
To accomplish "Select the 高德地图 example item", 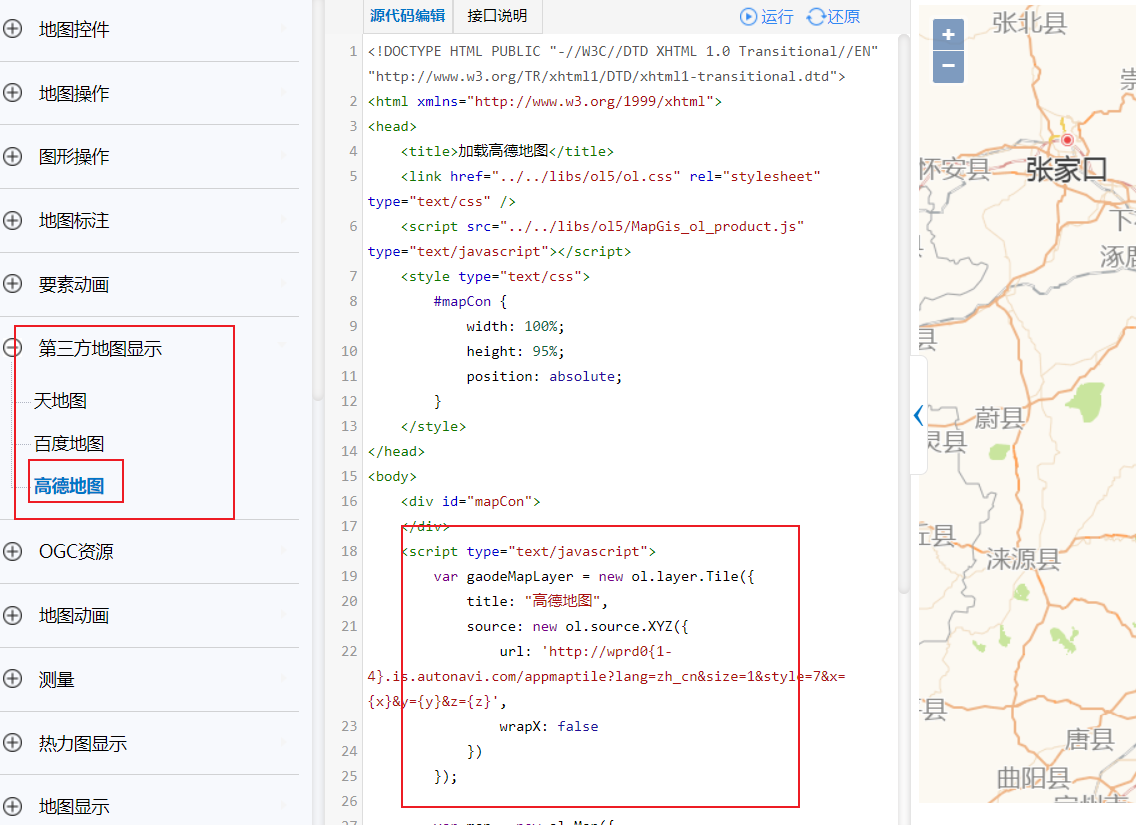I will click(x=69, y=485).
